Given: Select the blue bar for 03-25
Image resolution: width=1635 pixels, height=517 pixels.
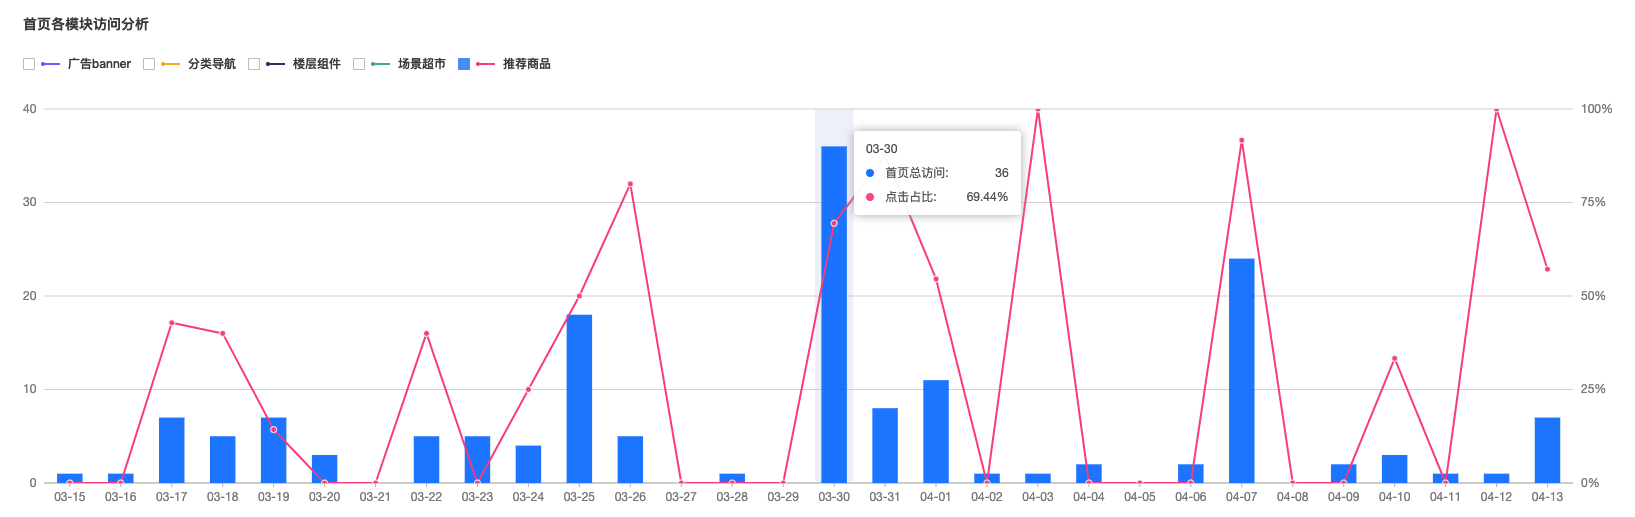Looking at the screenshot, I should [x=579, y=399].
